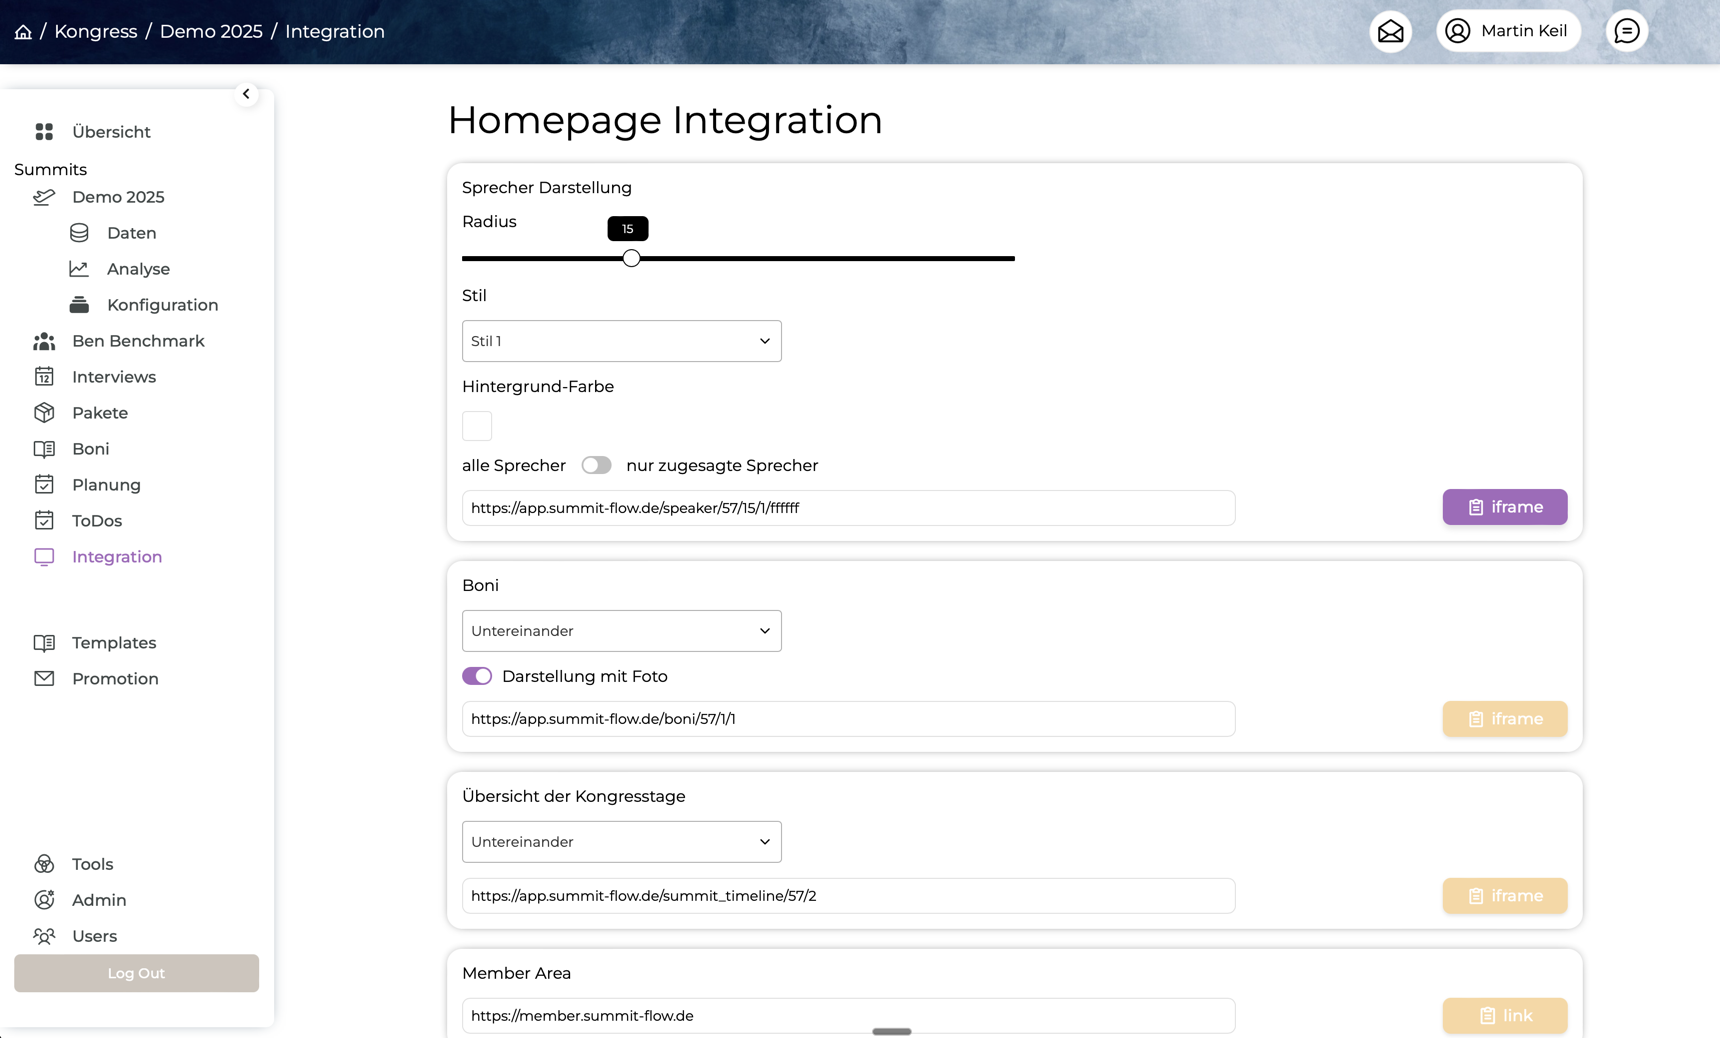The height and width of the screenshot is (1038, 1720).
Task: Open the Tools icon in sidebar
Action: tap(44, 864)
